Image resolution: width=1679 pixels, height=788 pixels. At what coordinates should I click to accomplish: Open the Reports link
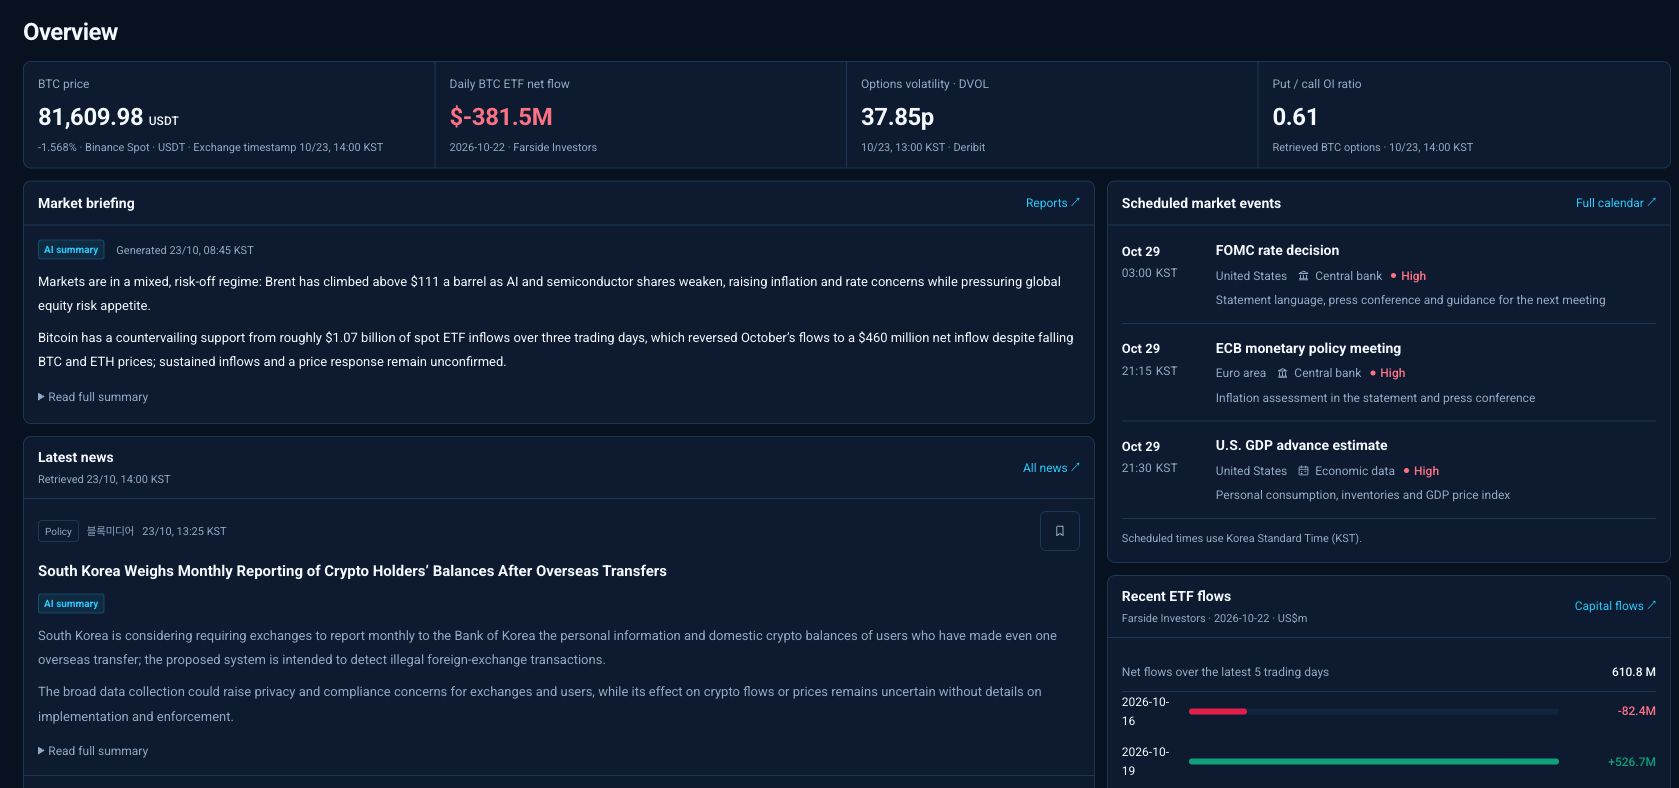[1053, 203]
